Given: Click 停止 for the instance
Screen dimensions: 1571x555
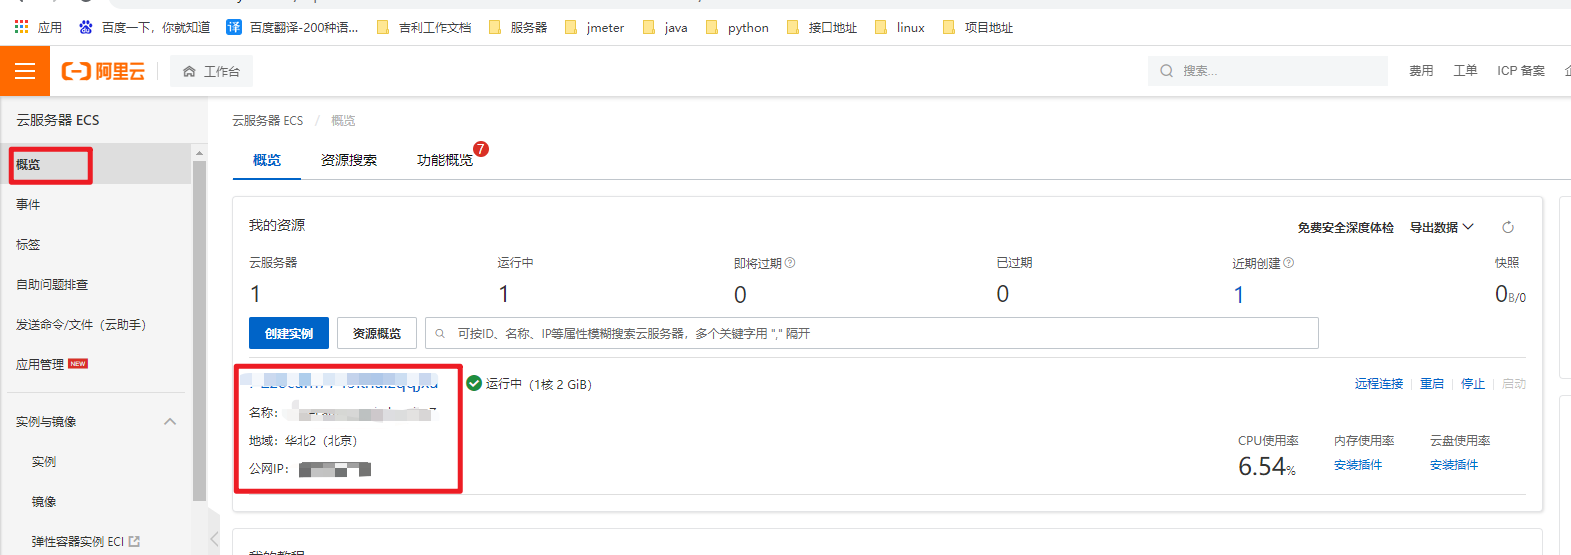Looking at the screenshot, I should click(x=1473, y=384).
